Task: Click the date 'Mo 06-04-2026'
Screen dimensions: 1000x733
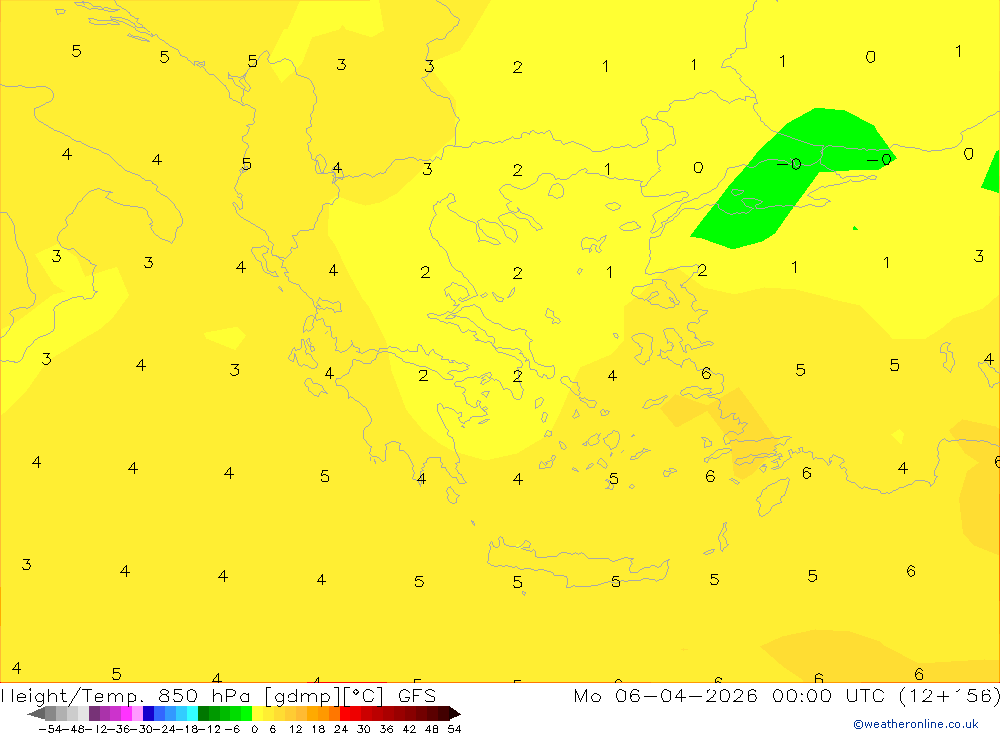Action: click(665, 695)
